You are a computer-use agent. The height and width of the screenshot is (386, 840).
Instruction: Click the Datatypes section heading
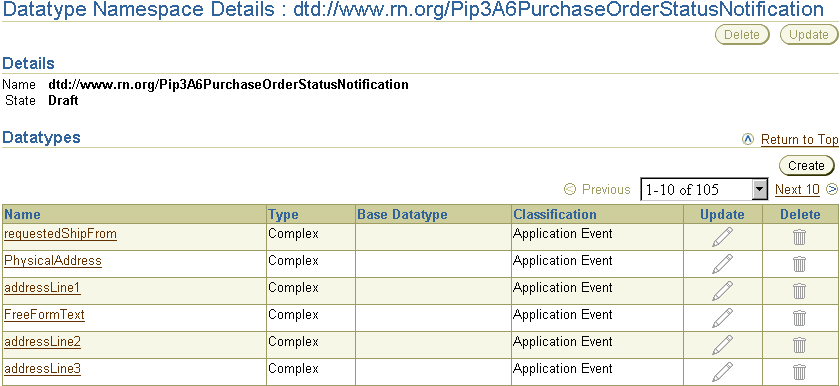pyautogui.click(x=41, y=138)
